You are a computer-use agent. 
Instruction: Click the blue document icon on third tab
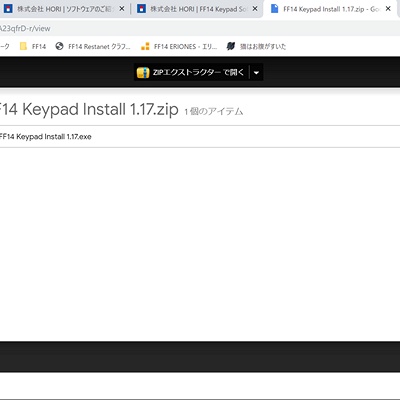[274, 9]
